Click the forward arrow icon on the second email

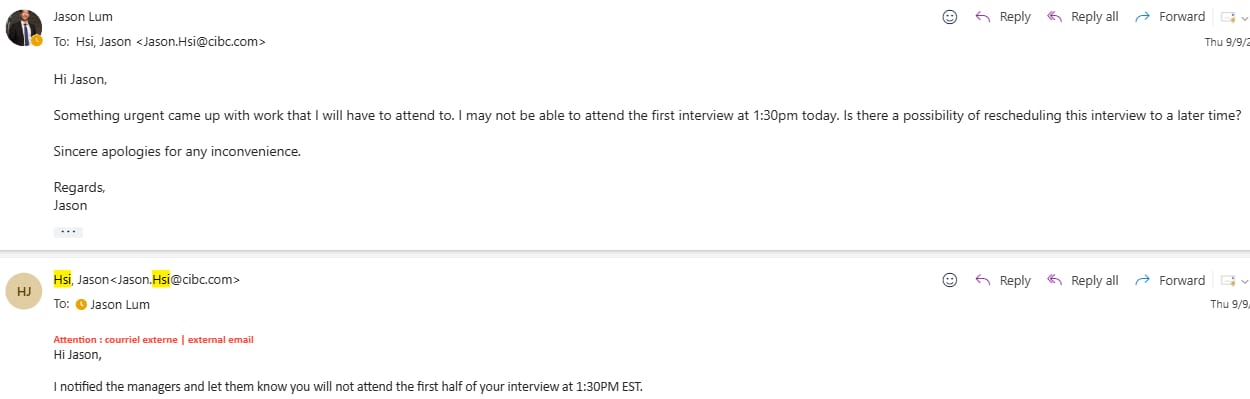pos(1143,281)
